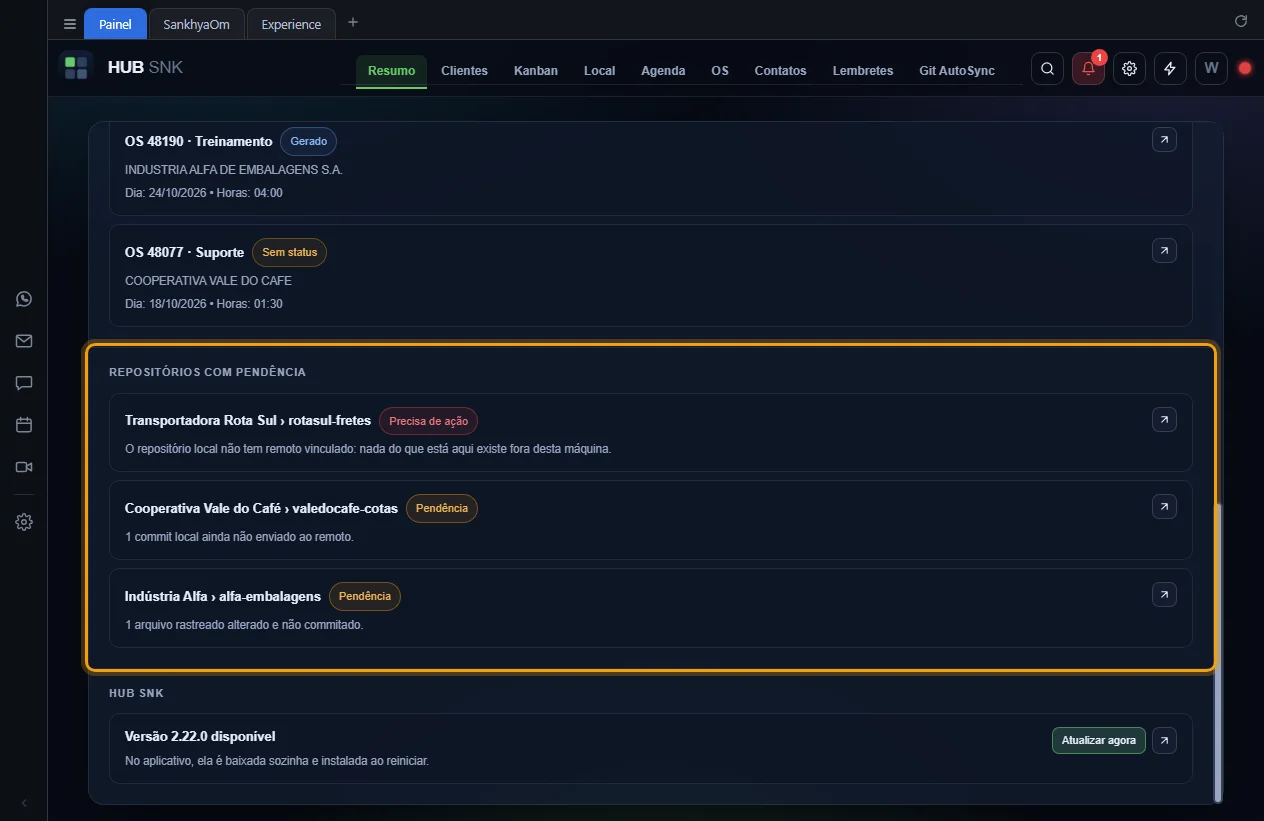Open OS 48190 Treinamento arrow icon
1264x821 pixels.
tap(1164, 140)
